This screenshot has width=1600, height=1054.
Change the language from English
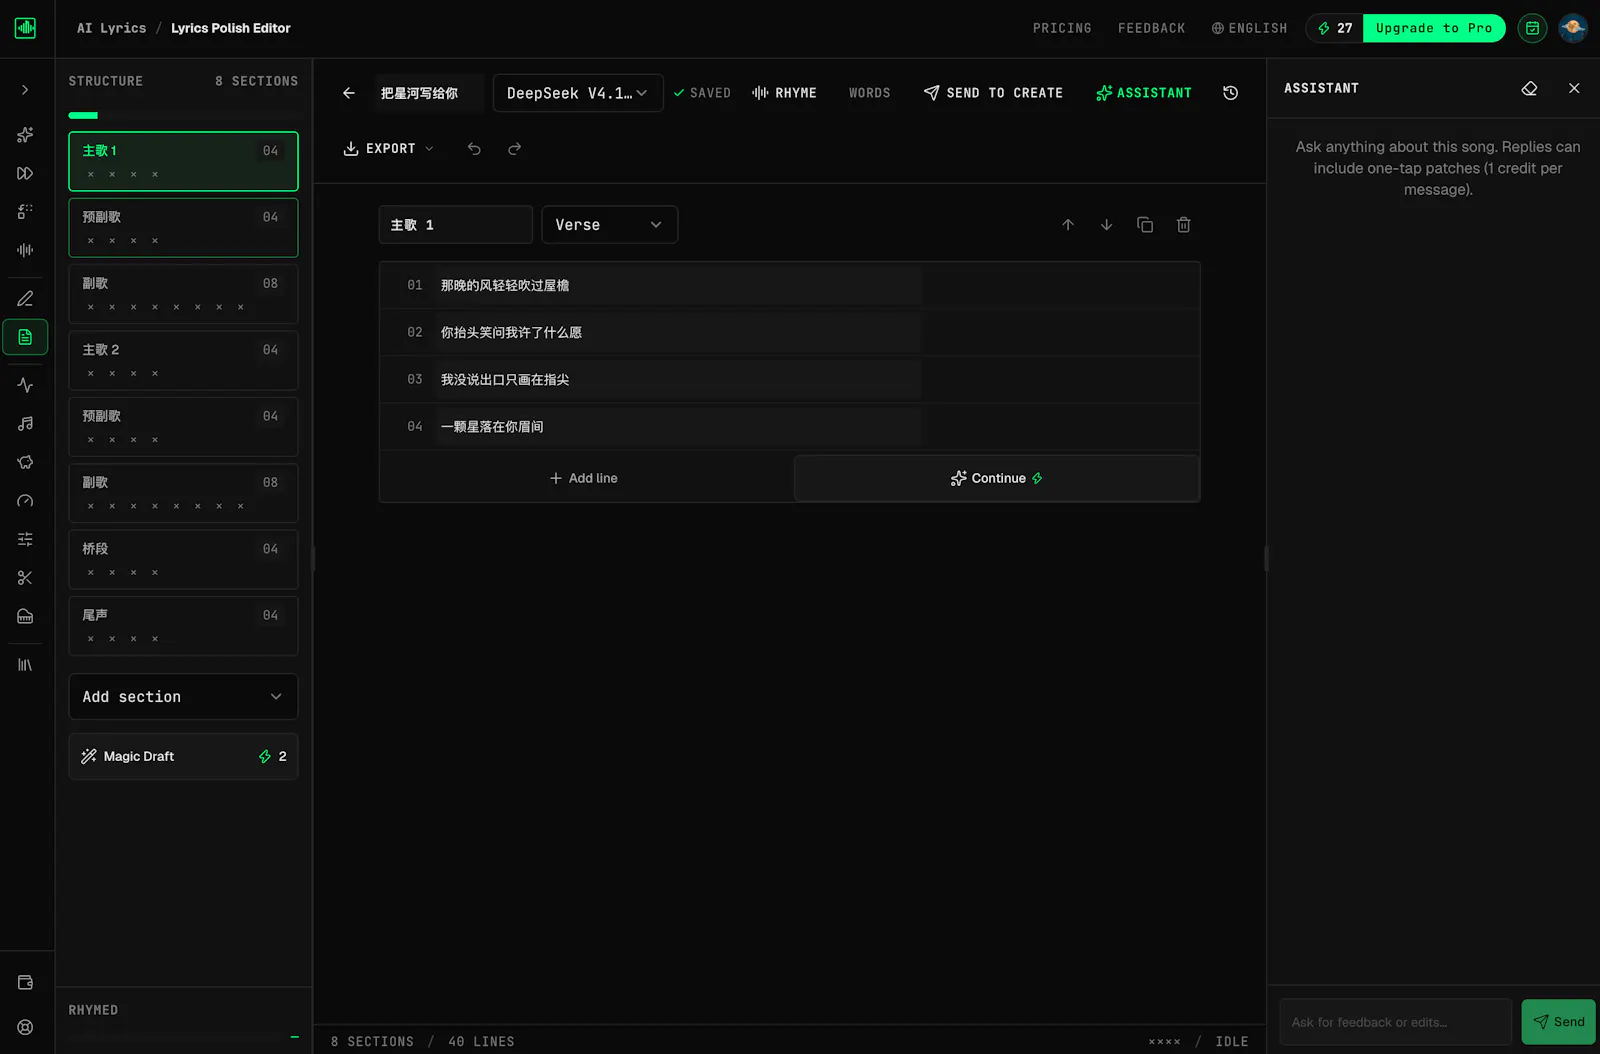point(1249,28)
